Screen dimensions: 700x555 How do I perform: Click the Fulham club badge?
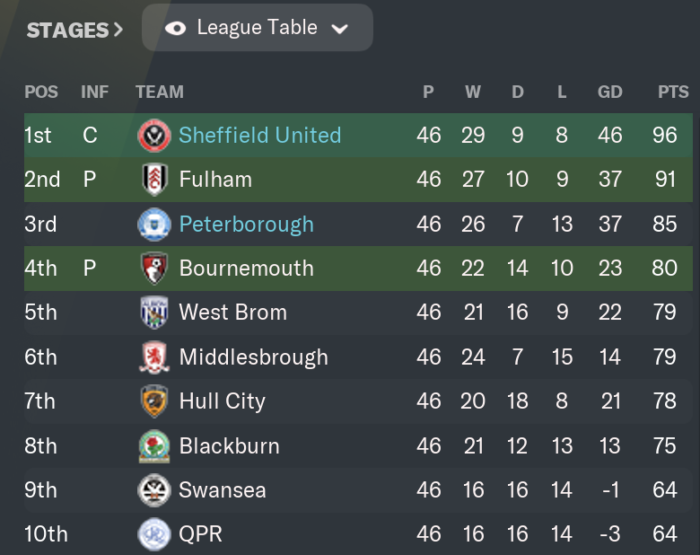pos(154,179)
